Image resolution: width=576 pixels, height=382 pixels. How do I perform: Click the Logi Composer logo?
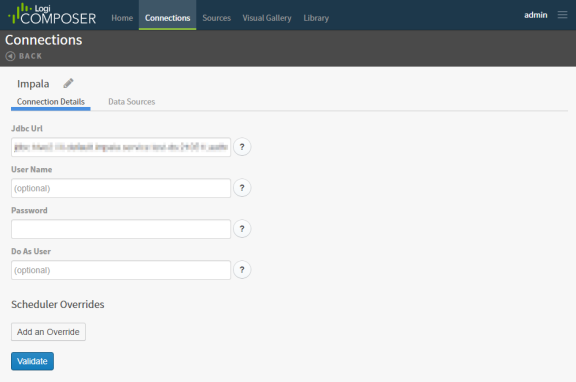pos(52,14)
